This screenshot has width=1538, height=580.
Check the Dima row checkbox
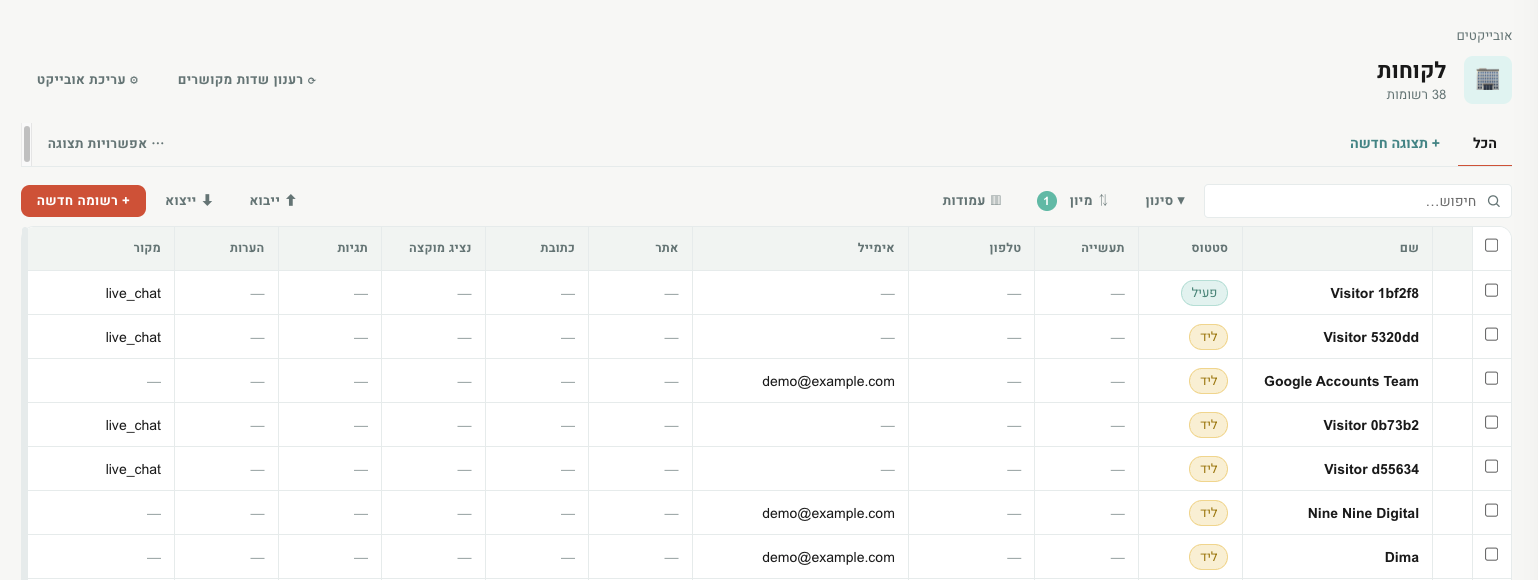(1492, 555)
